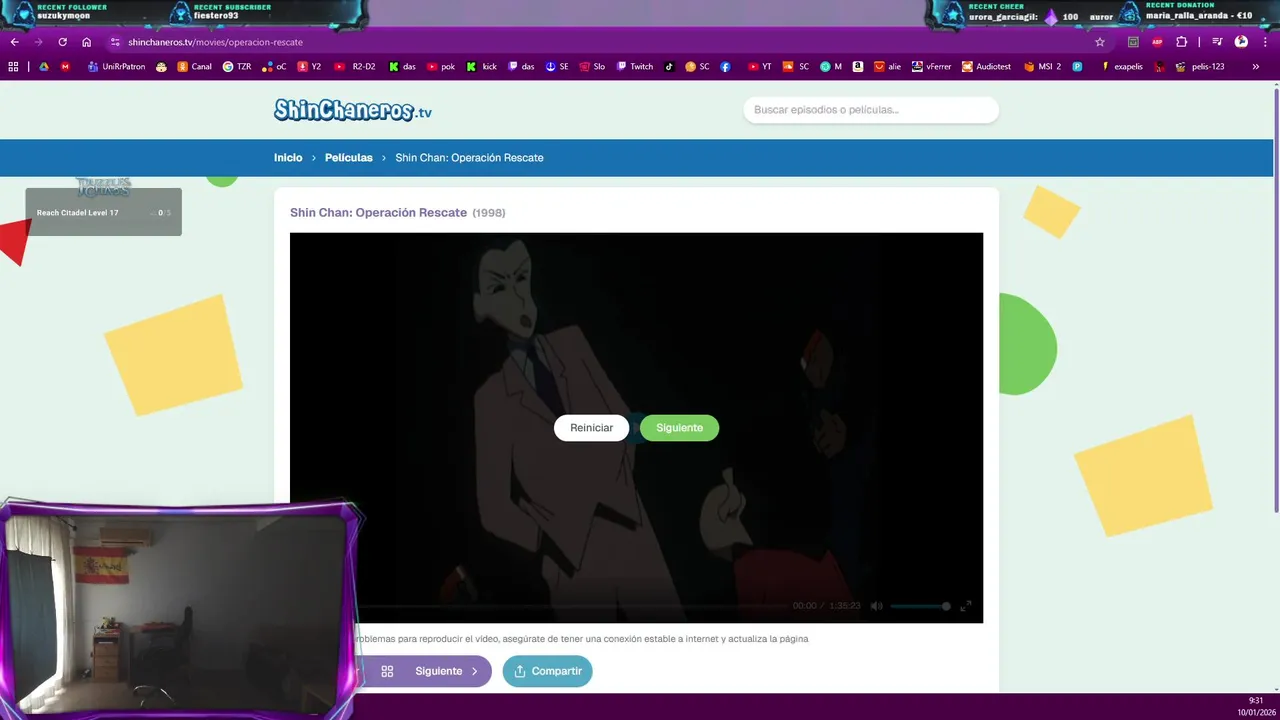Open site information icon in address bar
This screenshot has width=1280, height=720.
click(115, 42)
